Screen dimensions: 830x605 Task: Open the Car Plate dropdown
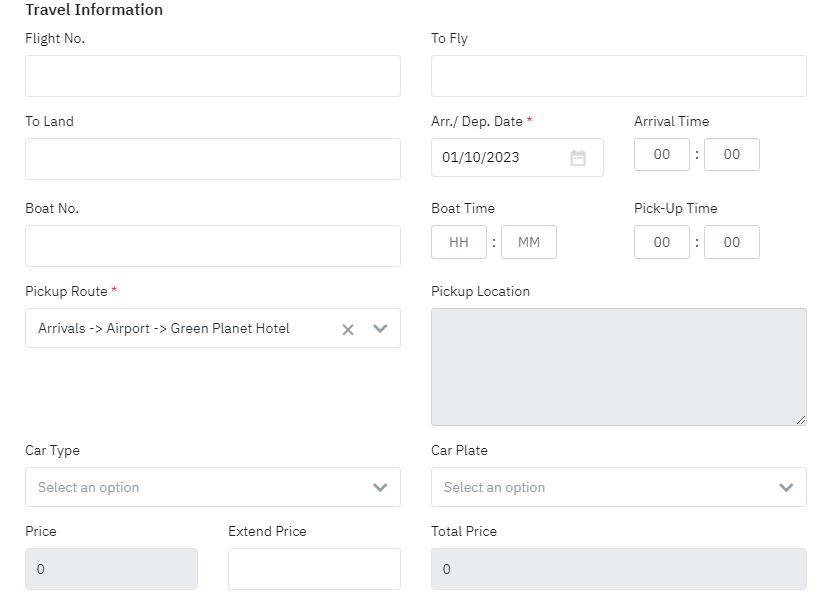tap(618, 487)
